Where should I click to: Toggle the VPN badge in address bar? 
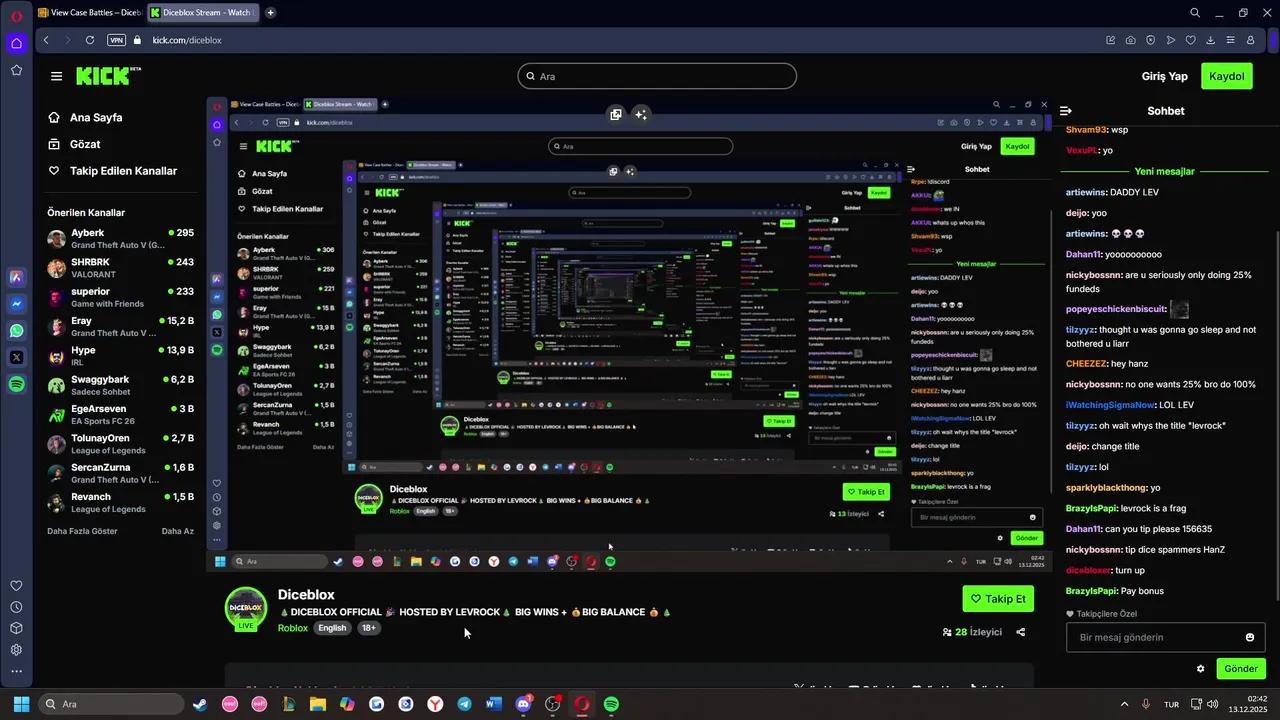[116, 40]
